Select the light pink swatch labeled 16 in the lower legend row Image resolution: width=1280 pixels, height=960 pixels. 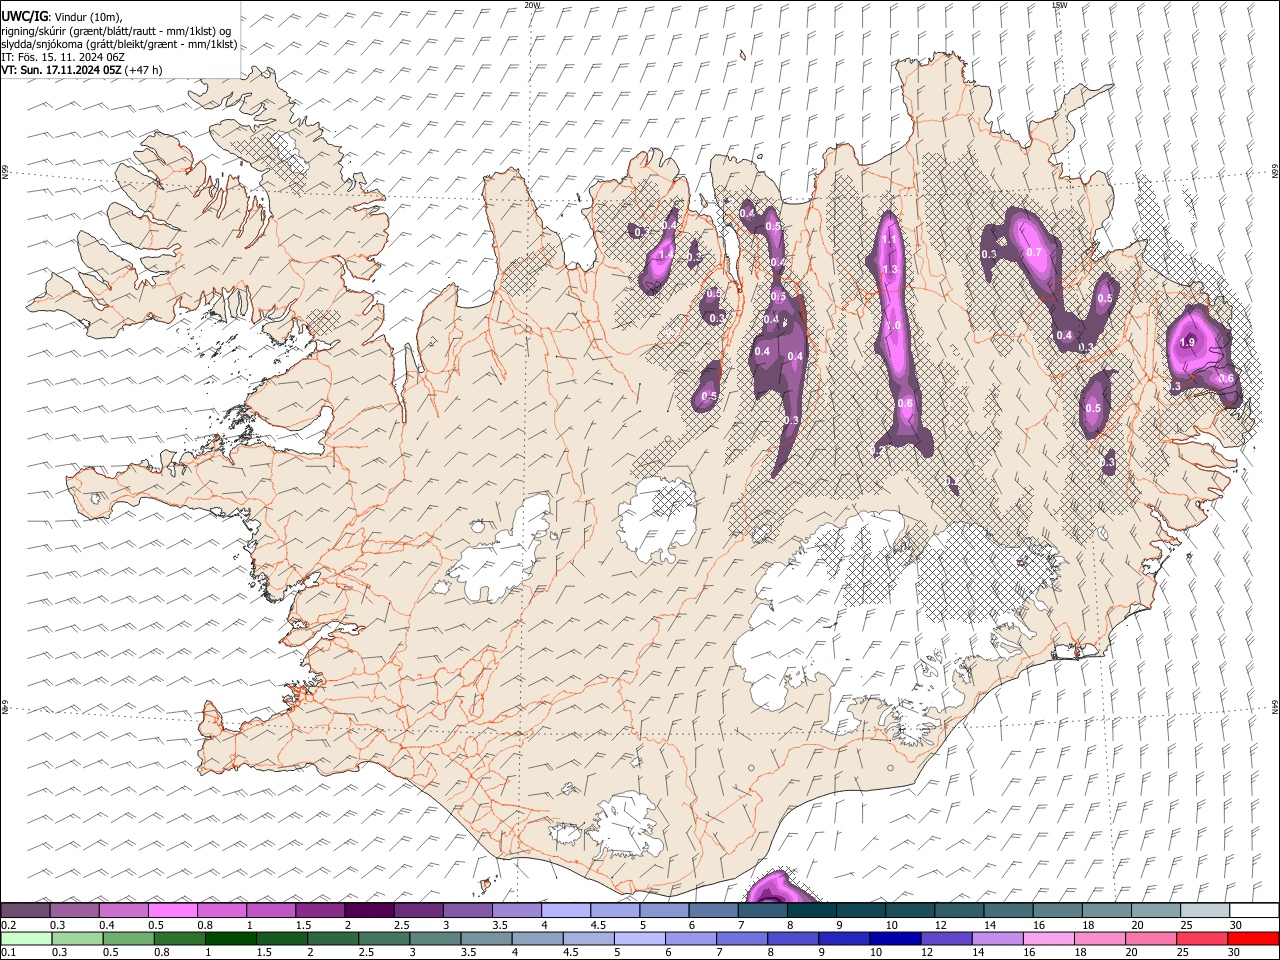[x=1049, y=938]
